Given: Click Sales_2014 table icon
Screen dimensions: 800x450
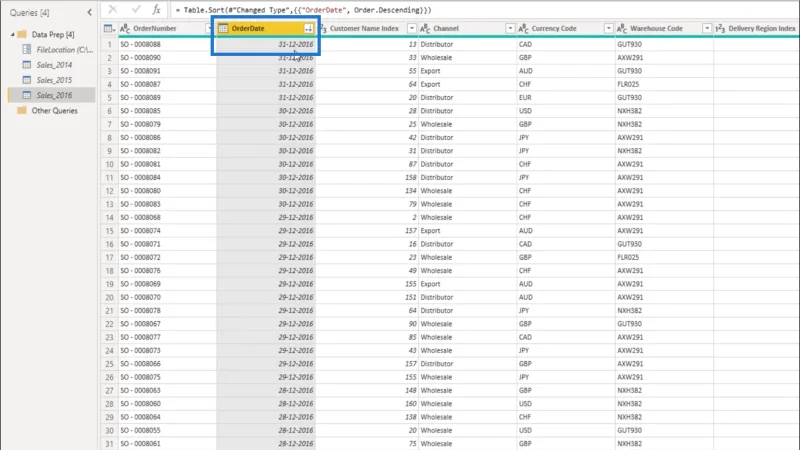Looking at the screenshot, I should coord(27,65).
